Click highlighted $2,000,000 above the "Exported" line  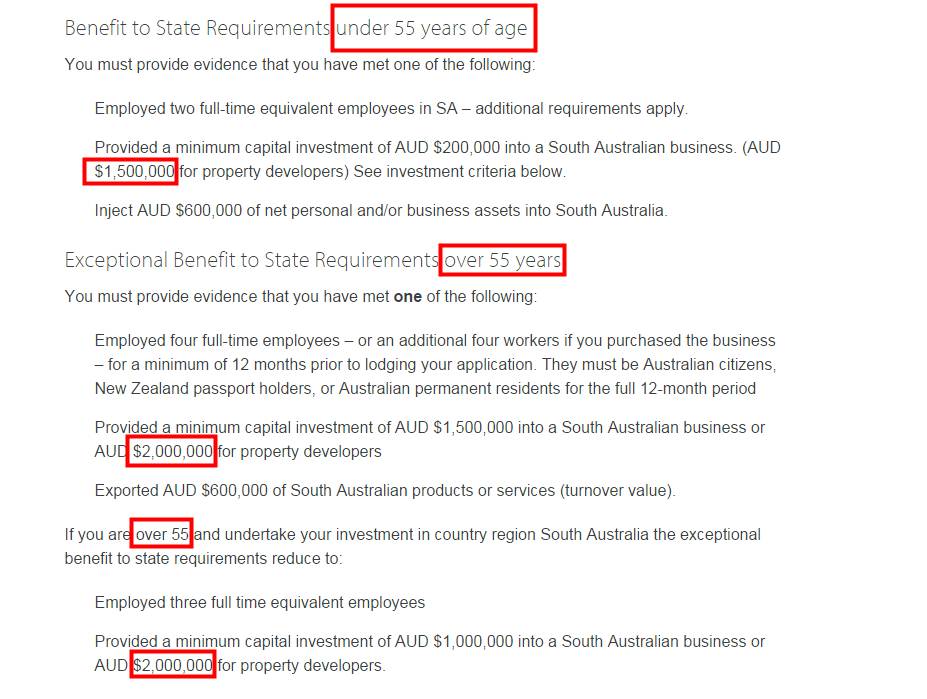point(172,451)
